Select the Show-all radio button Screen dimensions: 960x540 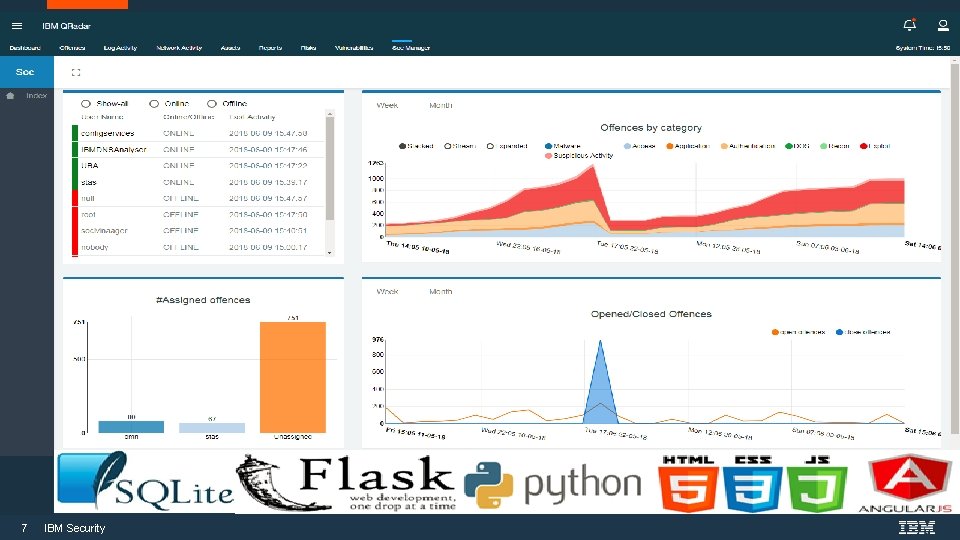coord(86,104)
